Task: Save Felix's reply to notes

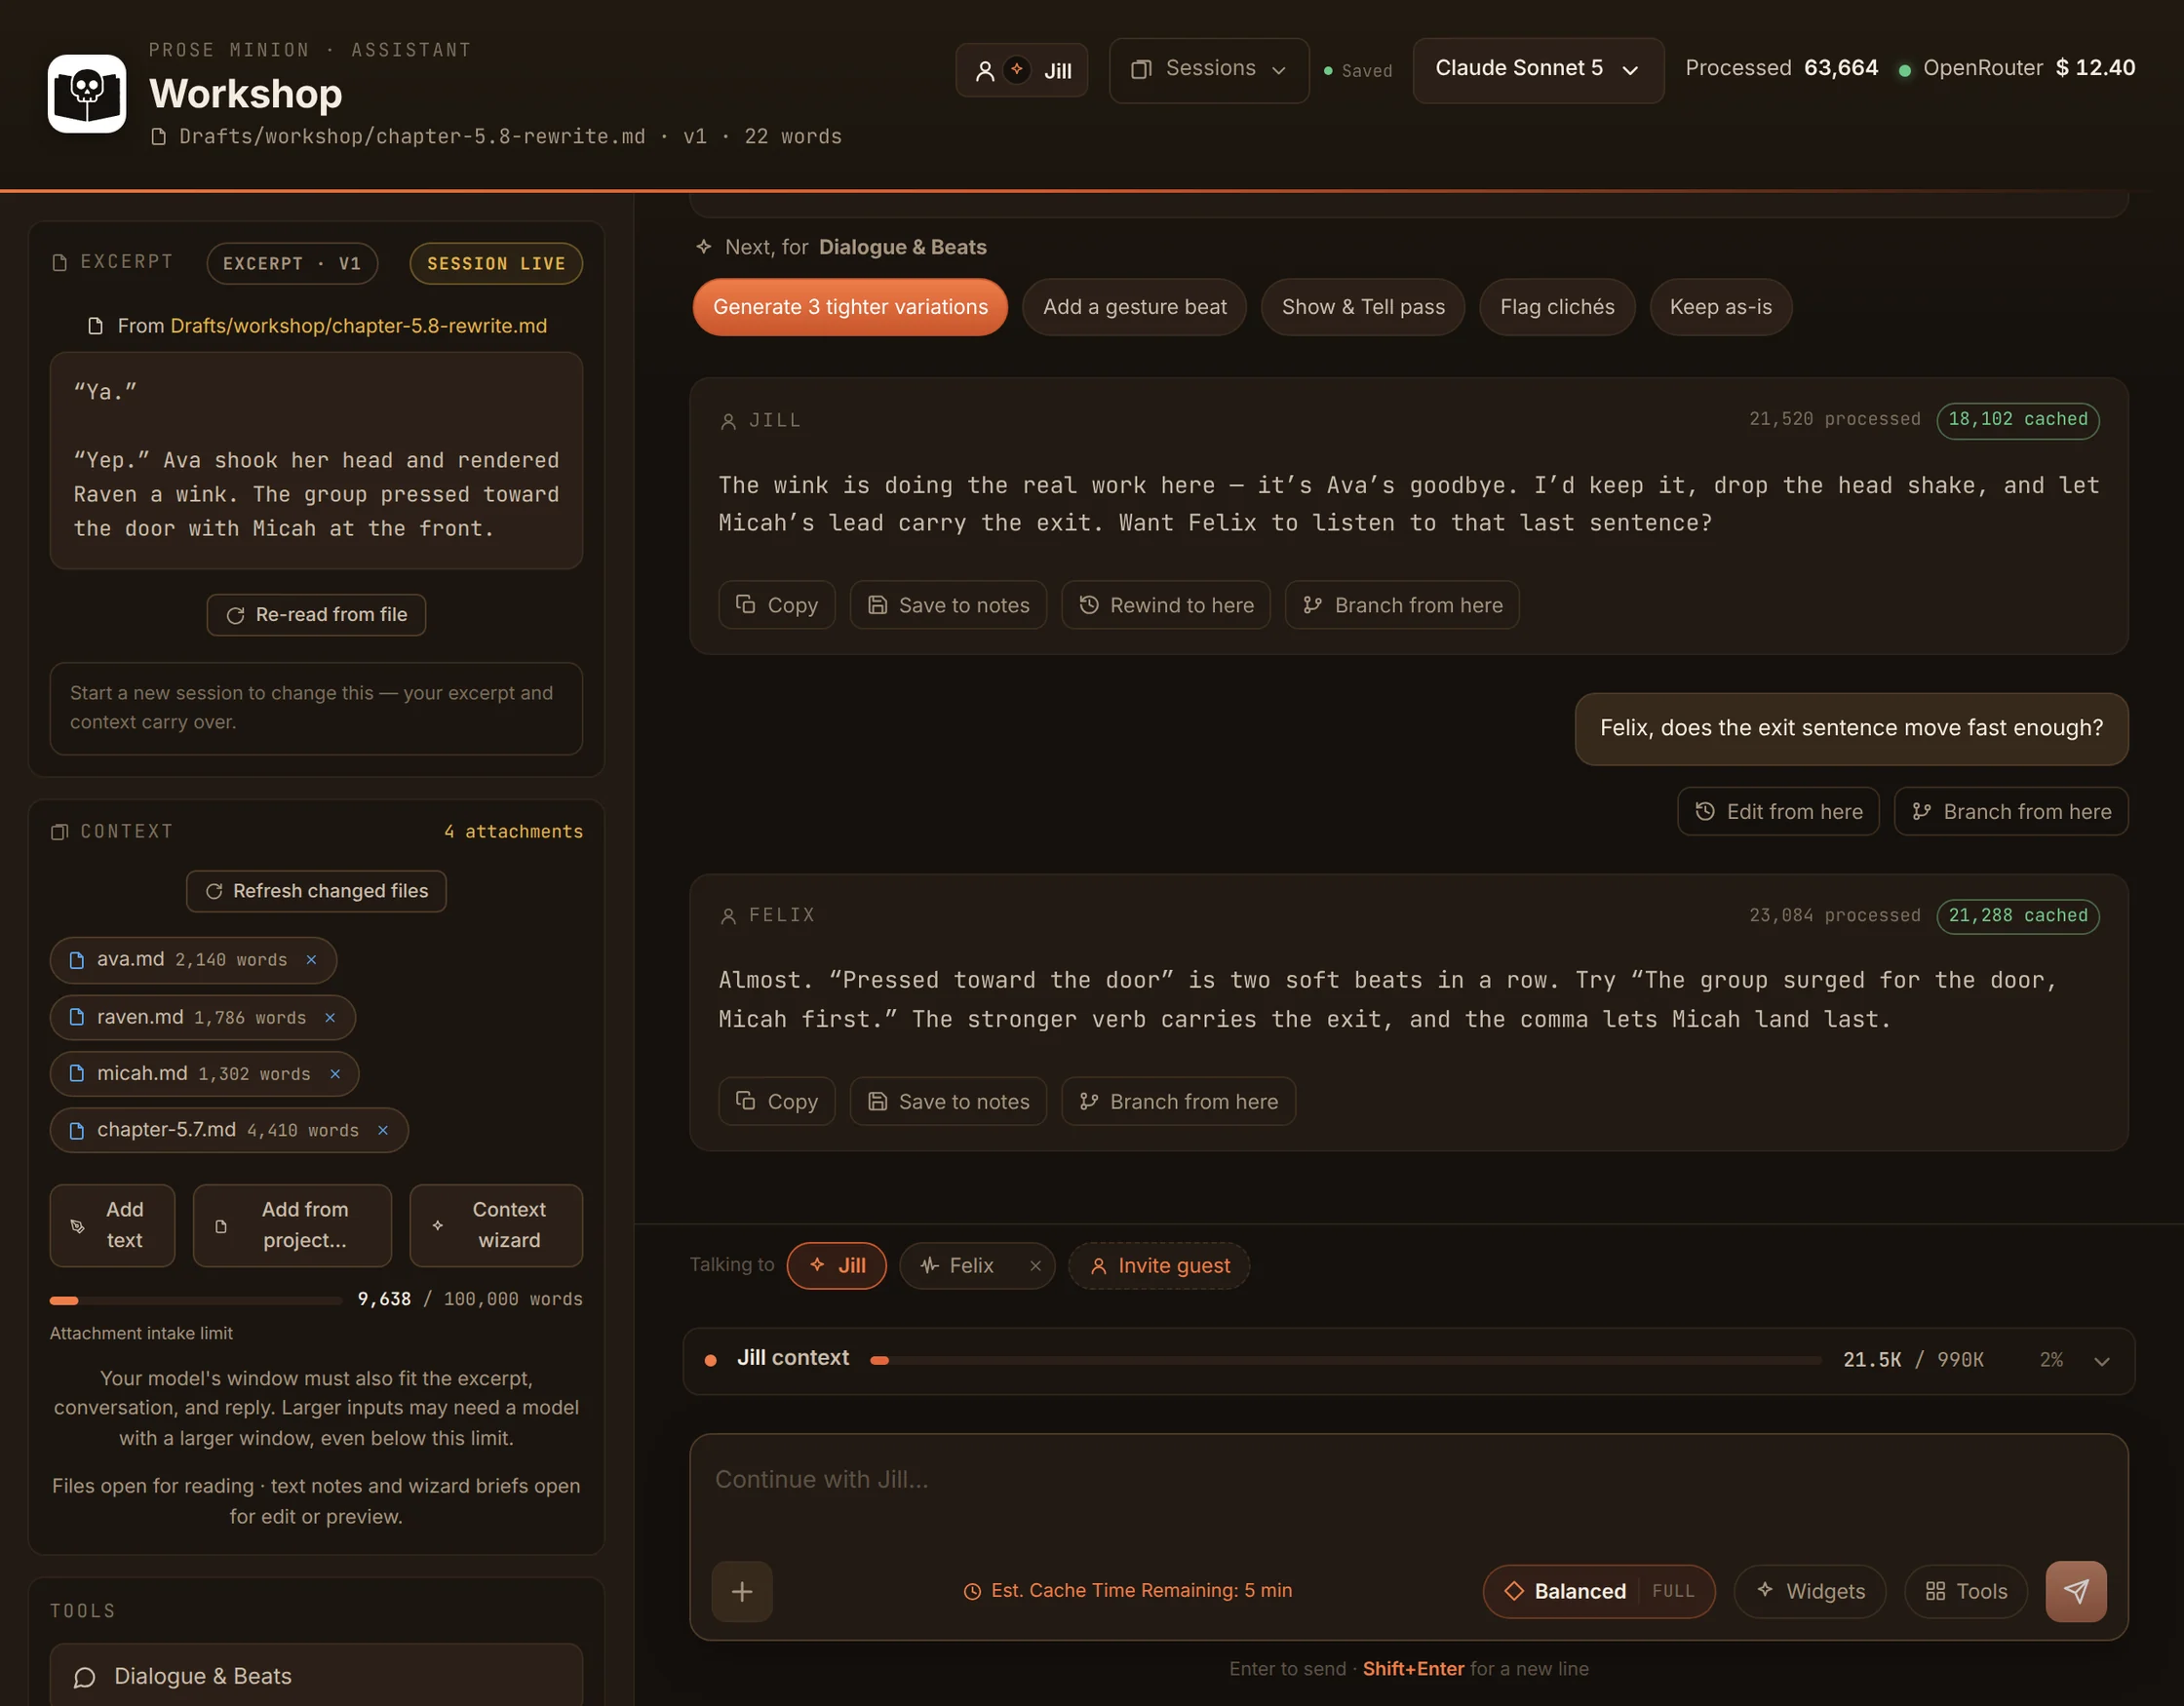Action: 948,1101
